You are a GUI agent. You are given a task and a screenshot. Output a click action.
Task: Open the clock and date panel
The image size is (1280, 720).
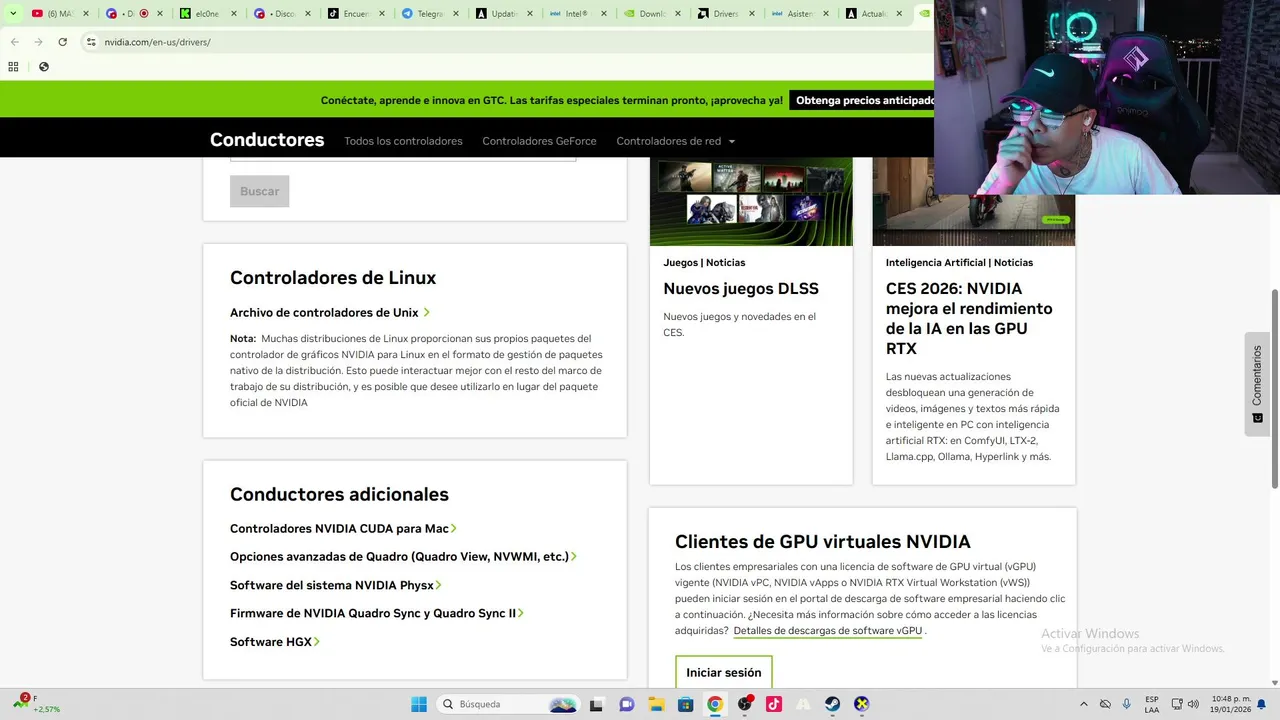[x=1230, y=704]
